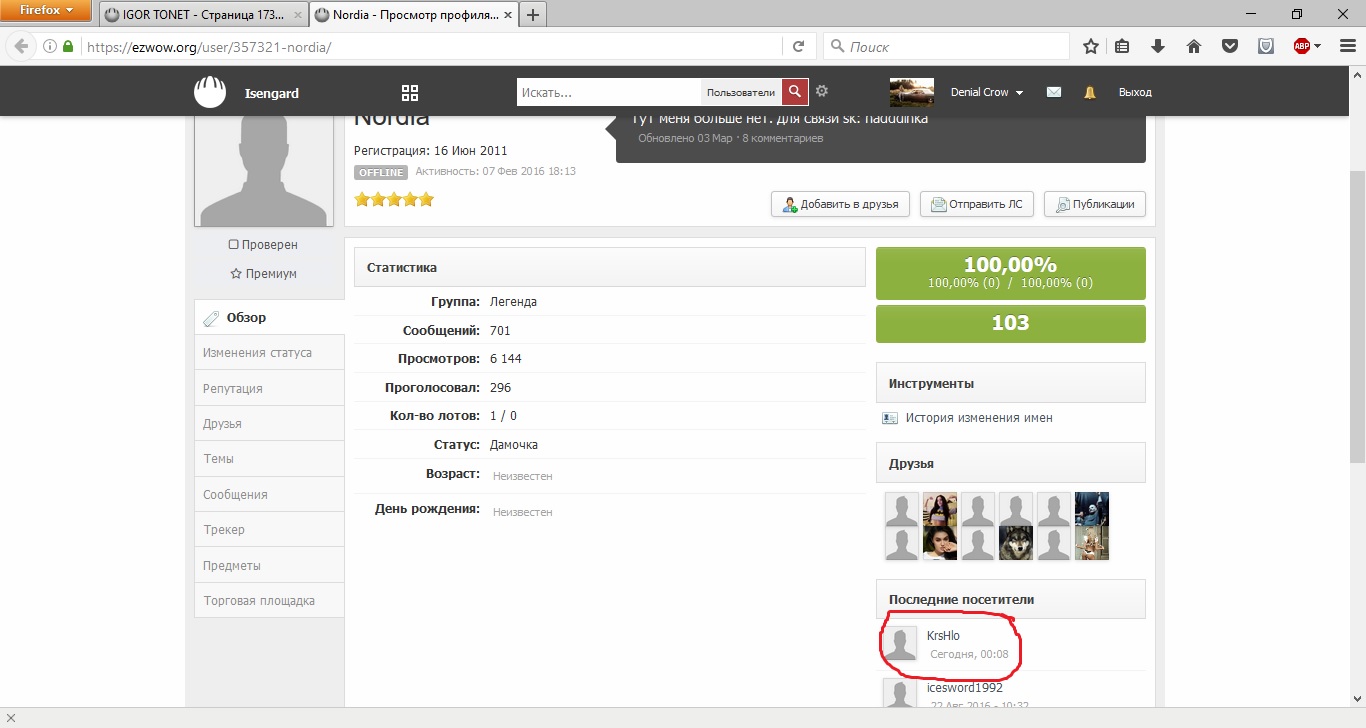Open Сообщения profile tab
The height and width of the screenshot is (728, 1366).
click(x=269, y=494)
